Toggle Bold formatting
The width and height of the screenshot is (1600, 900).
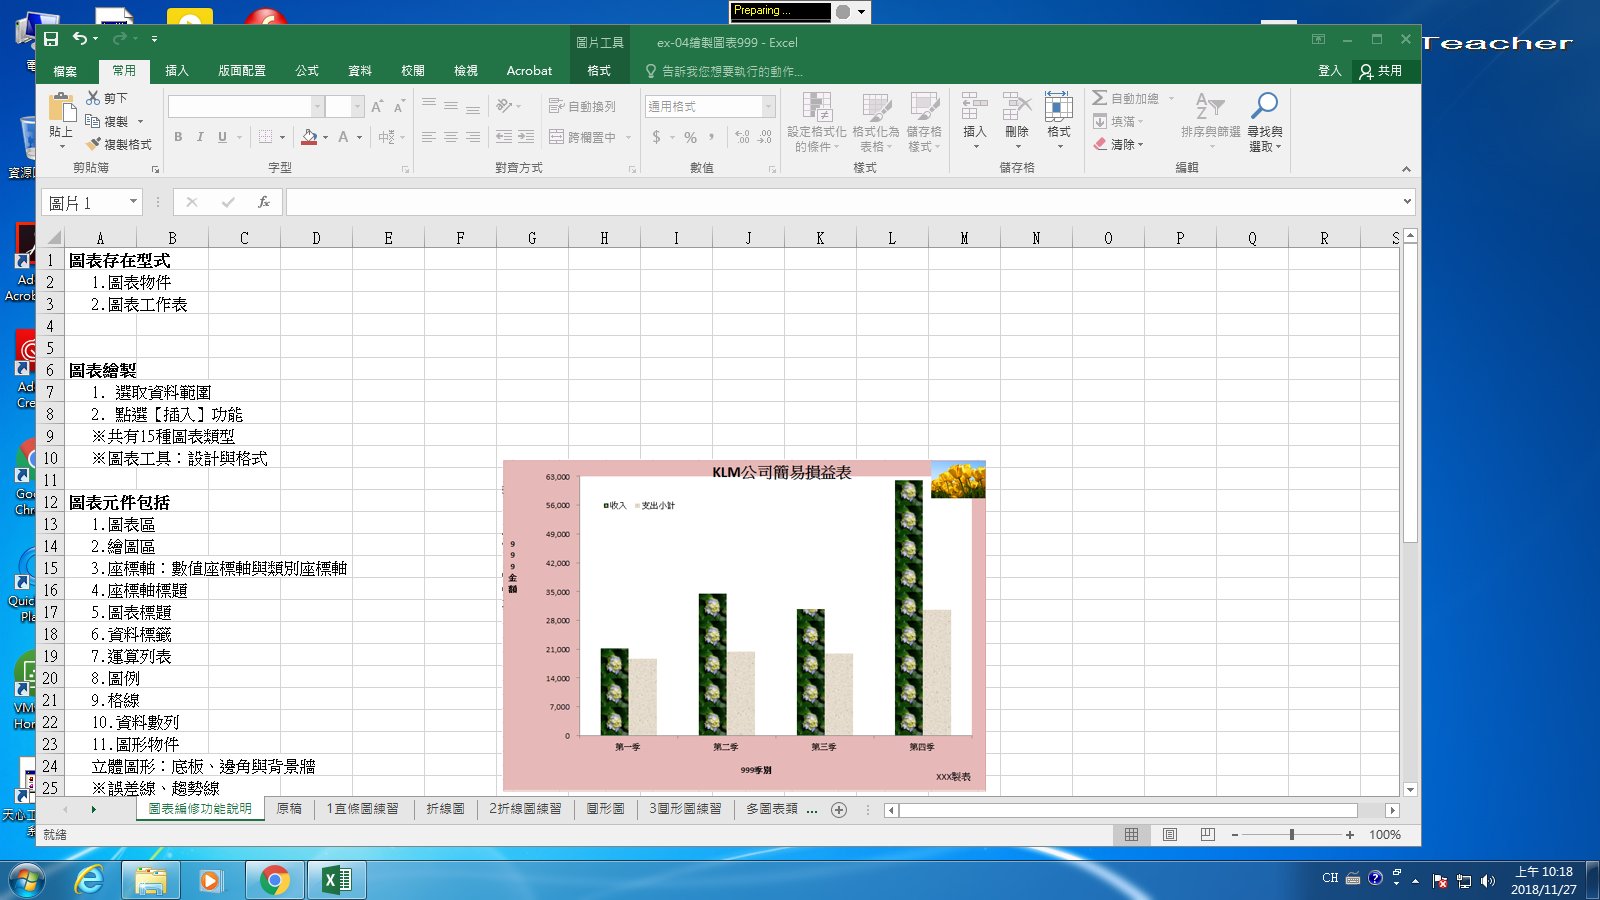(x=178, y=137)
